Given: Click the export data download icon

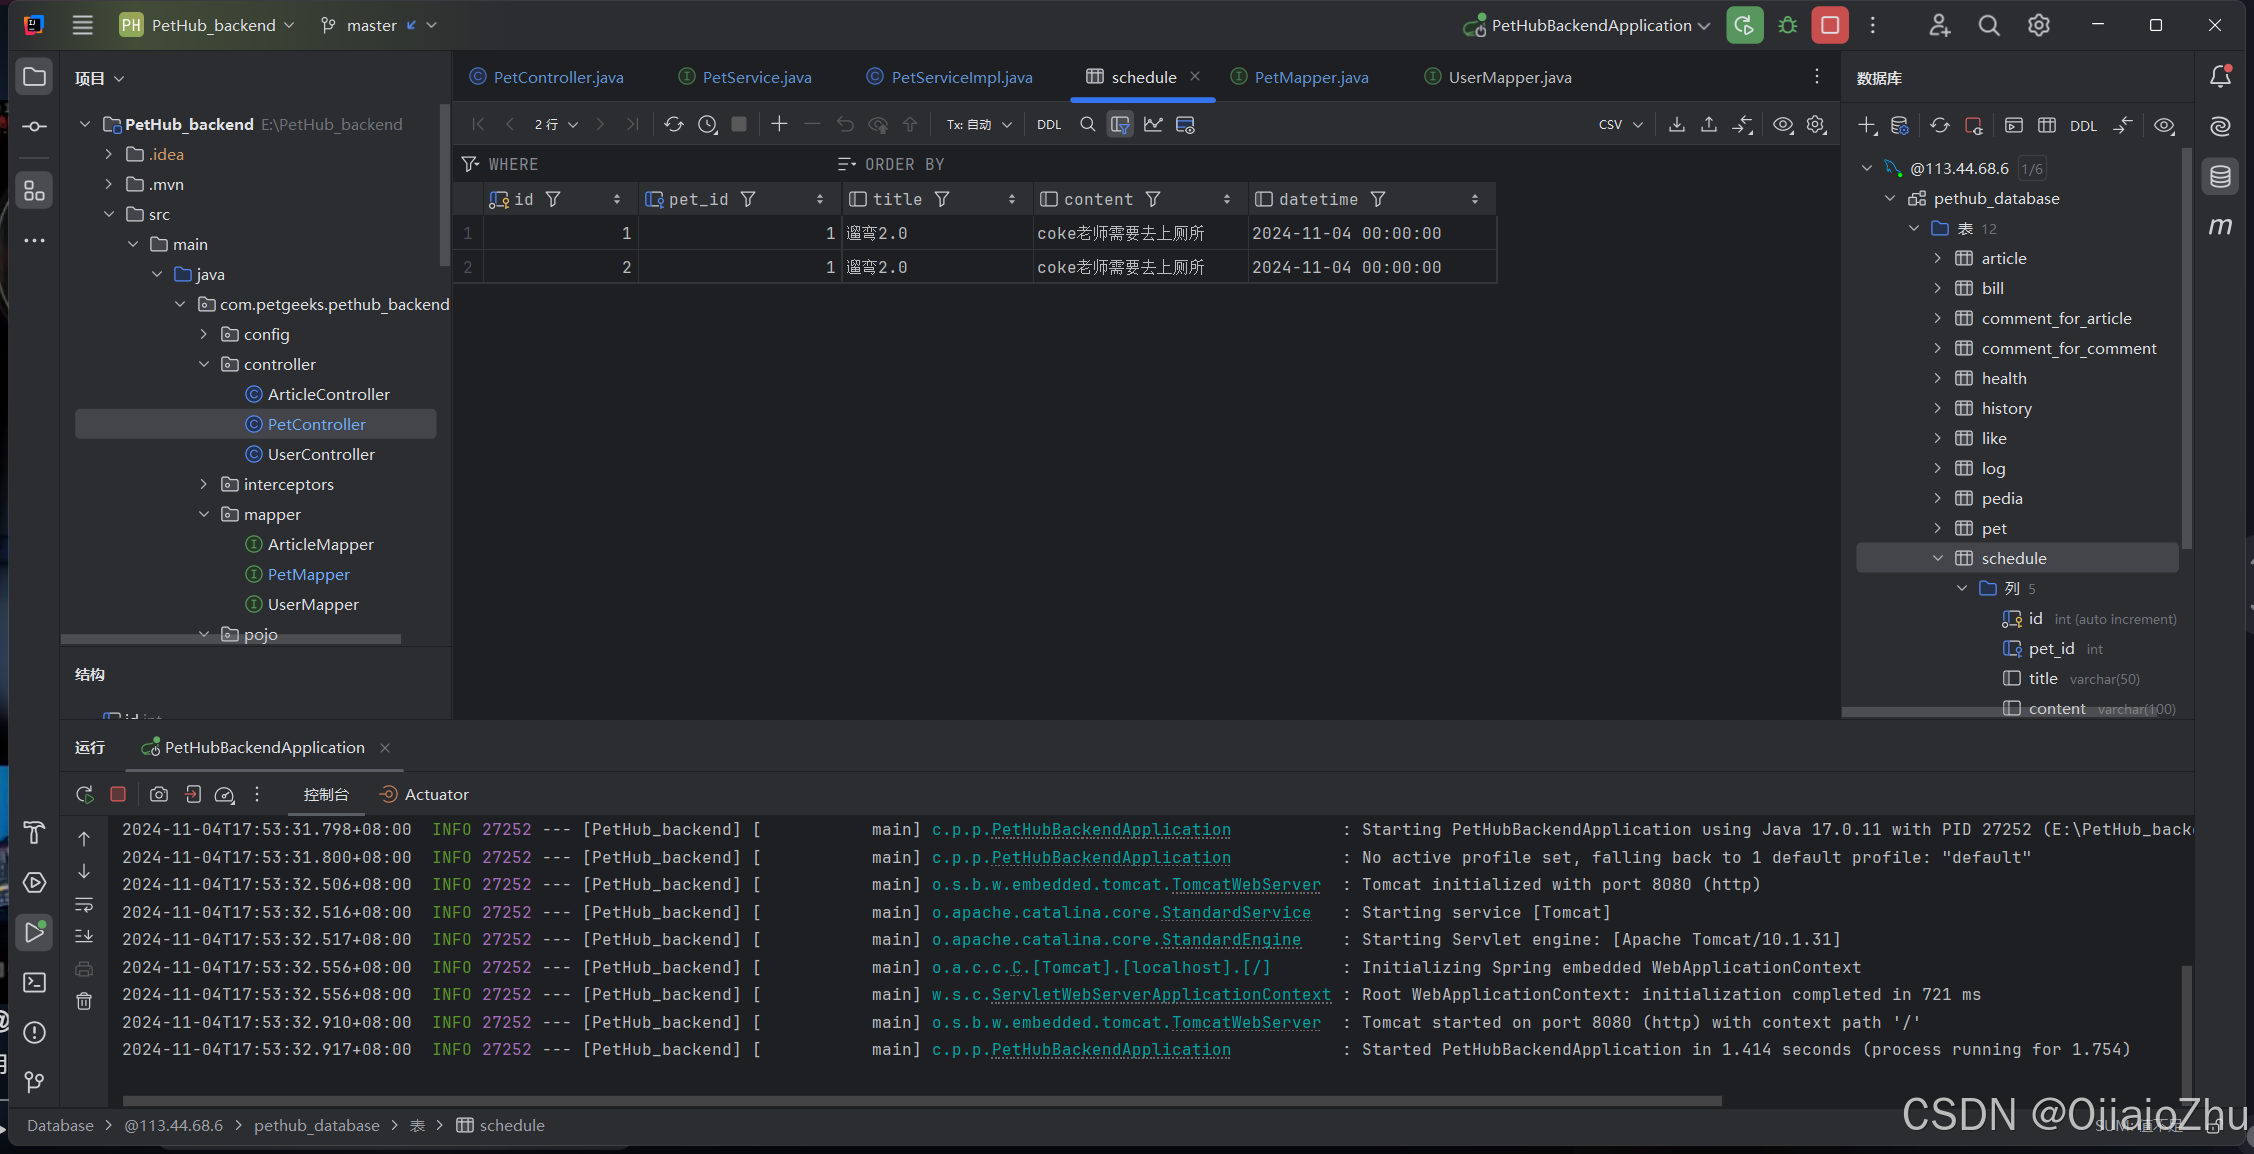Looking at the screenshot, I should click(1677, 124).
